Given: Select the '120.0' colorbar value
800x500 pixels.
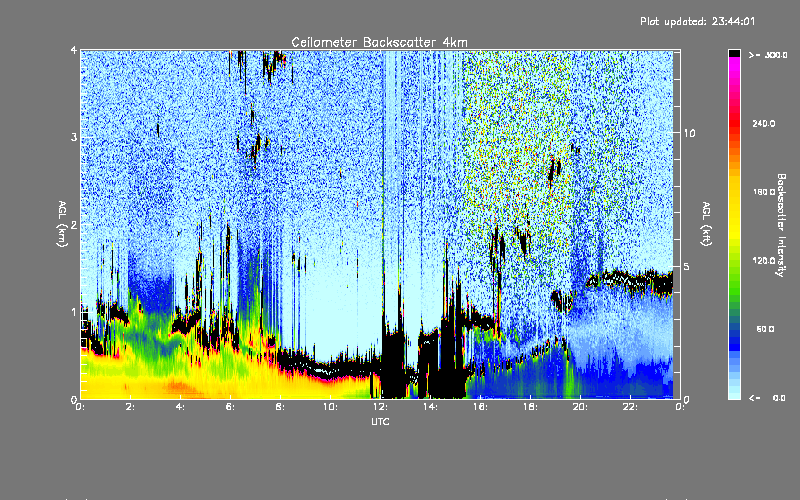Looking at the screenshot, I should (764, 260).
